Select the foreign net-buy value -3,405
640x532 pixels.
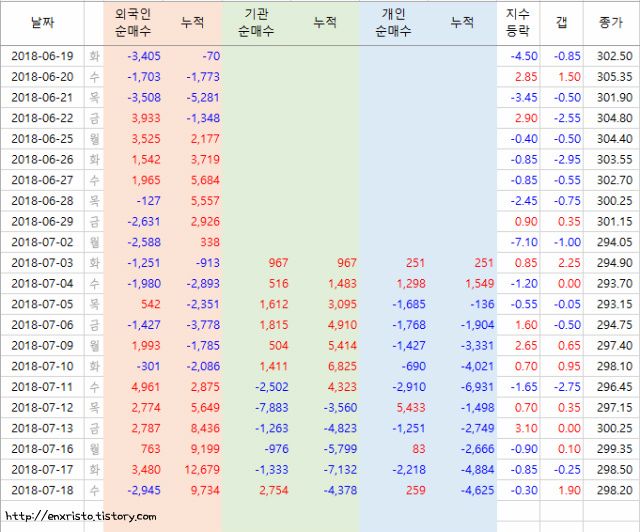pyautogui.click(x=144, y=56)
